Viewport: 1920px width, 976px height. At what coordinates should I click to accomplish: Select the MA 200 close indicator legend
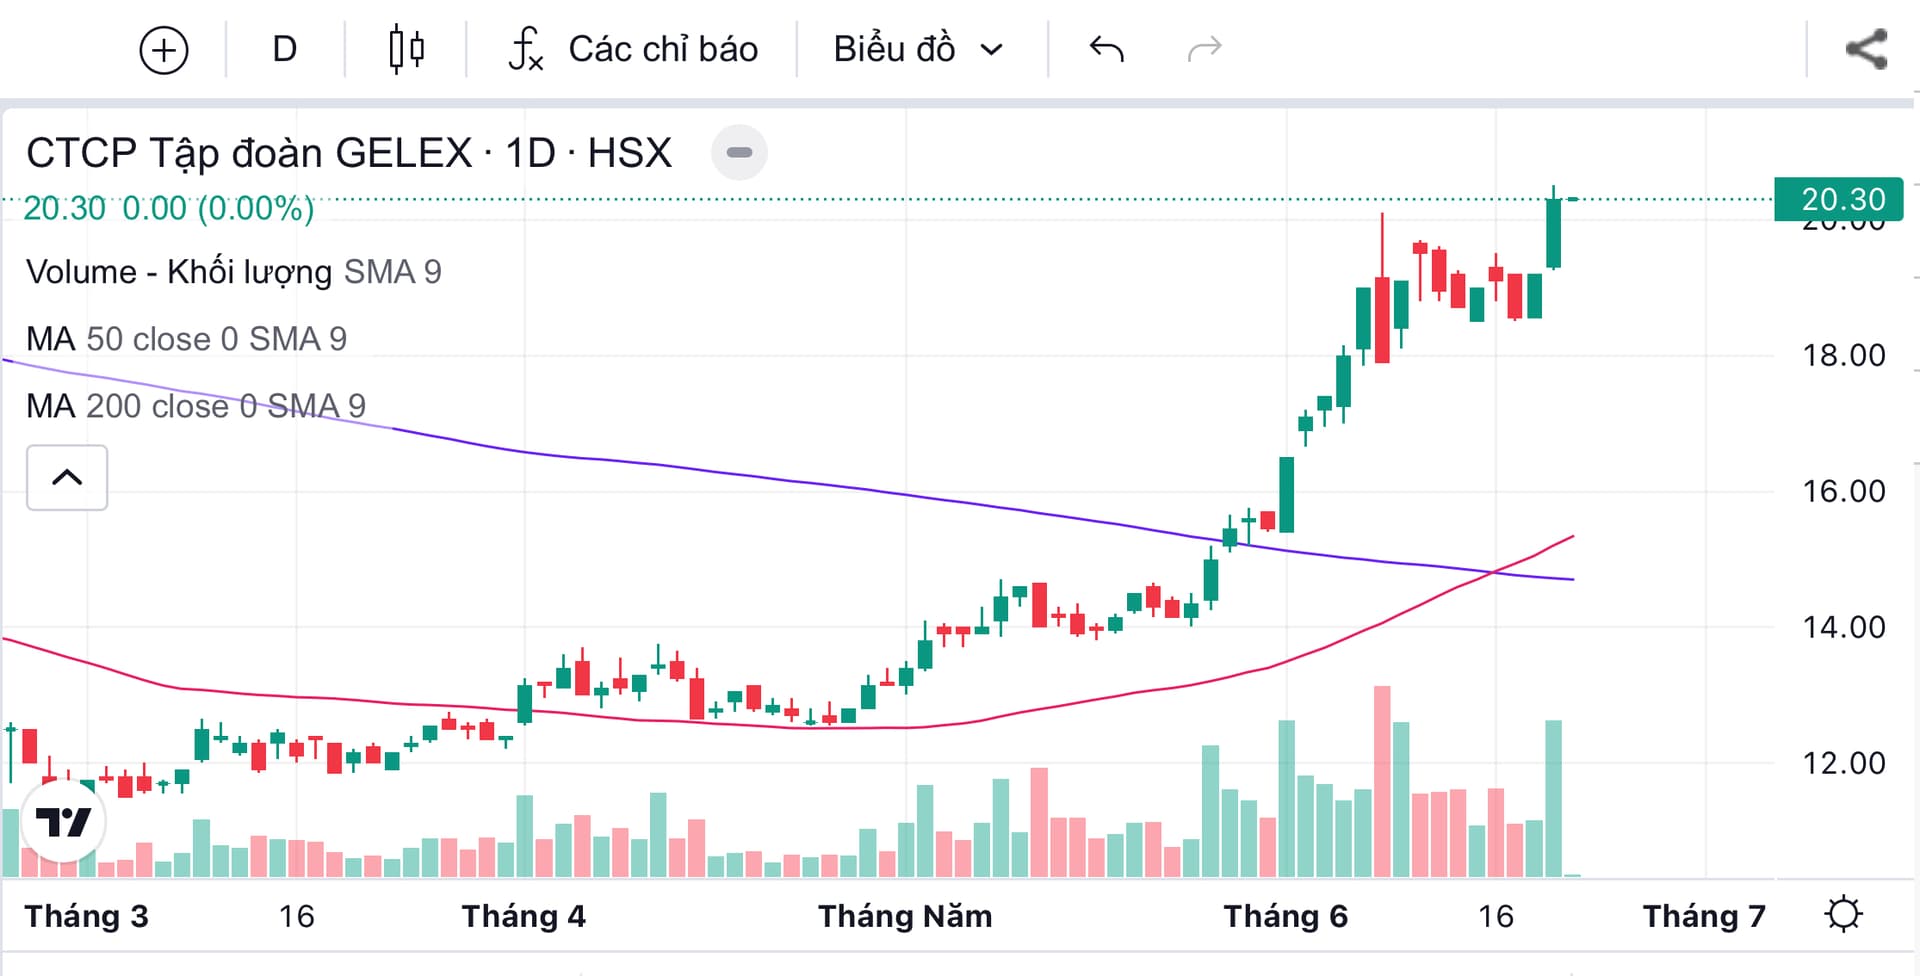point(195,406)
